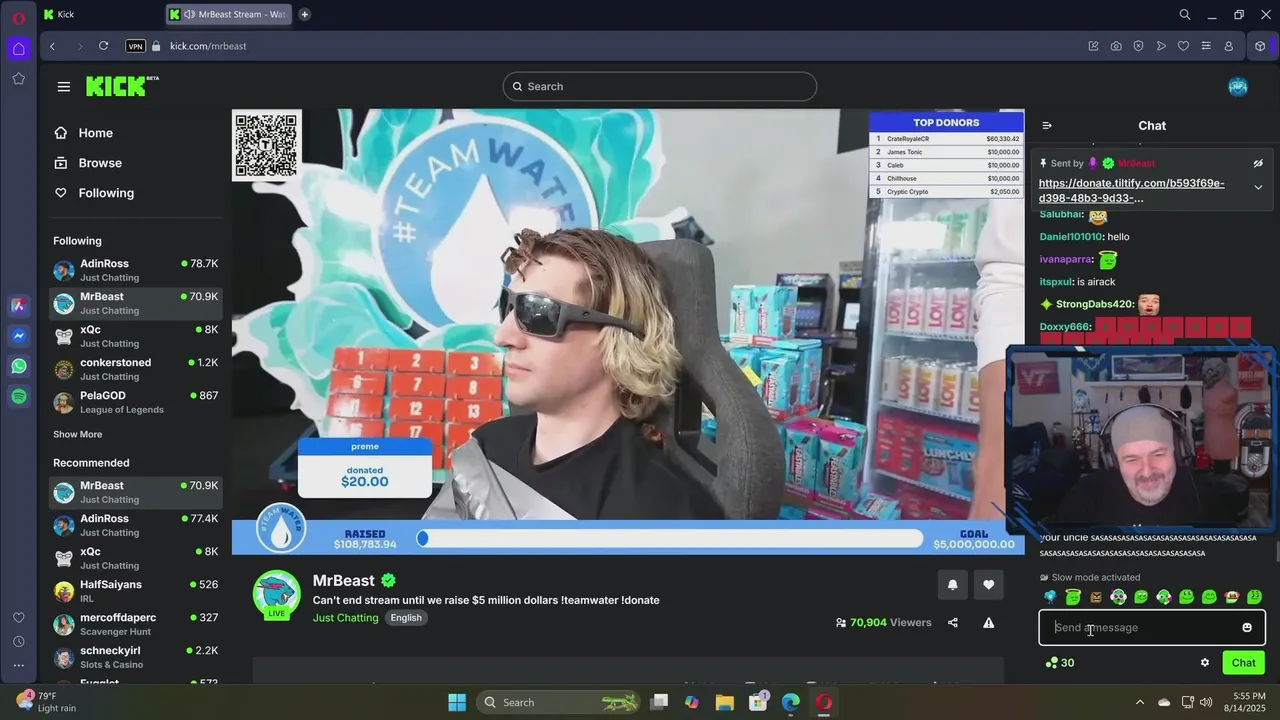Show hidden tray icons chevron
The width and height of the screenshot is (1280, 720).
(x=1139, y=702)
